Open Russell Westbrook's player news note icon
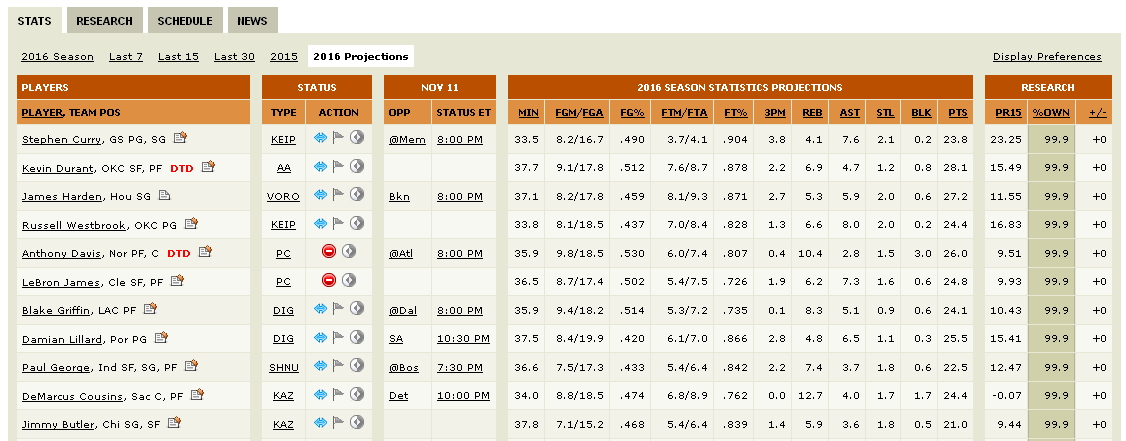The image size is (1126, 441). point(190,223)
